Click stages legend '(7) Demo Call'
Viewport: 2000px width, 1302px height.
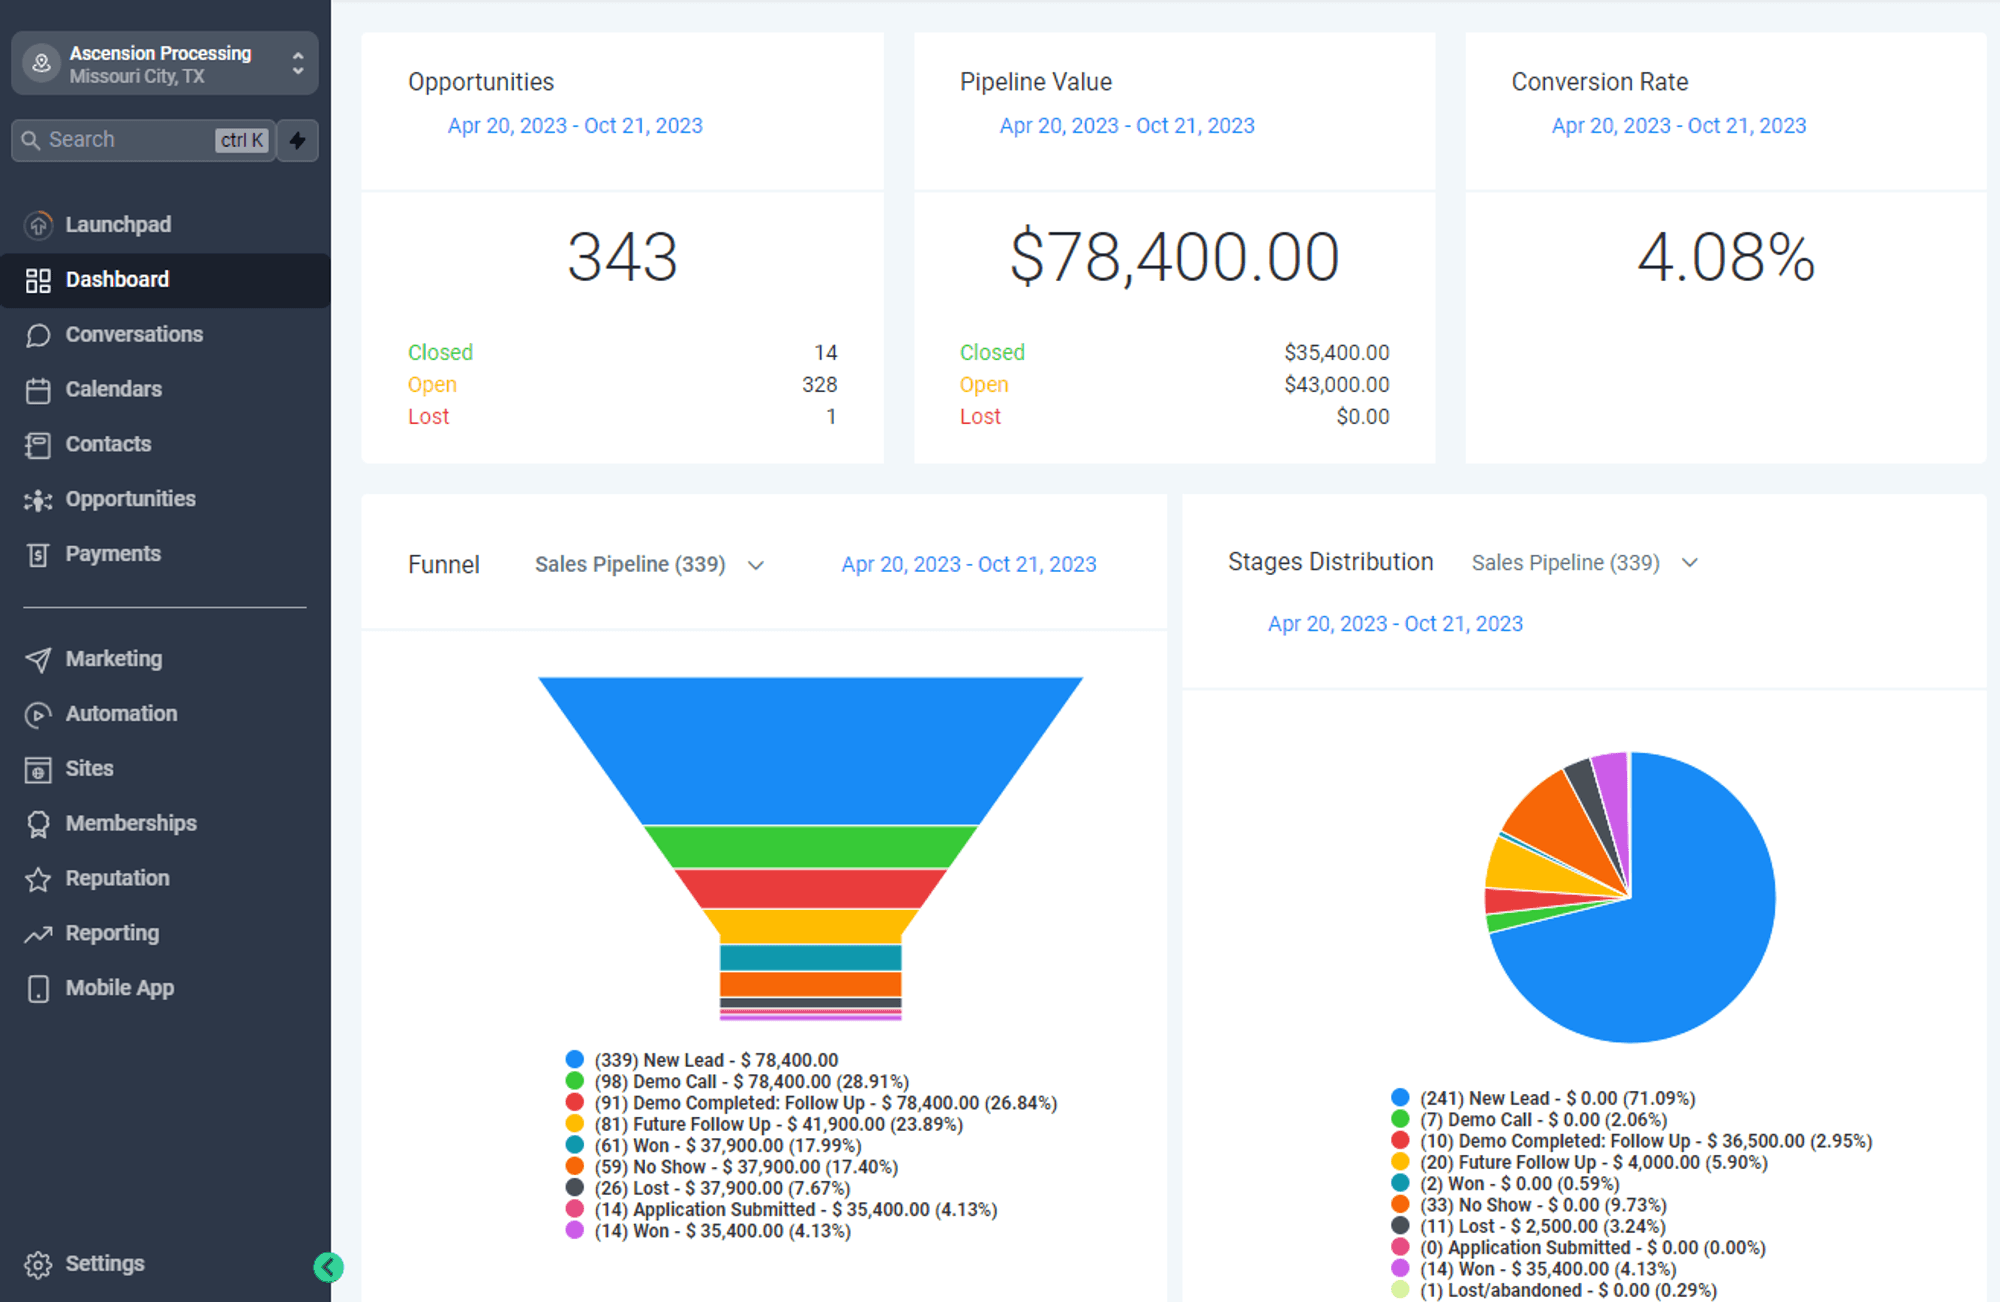1543,1120
